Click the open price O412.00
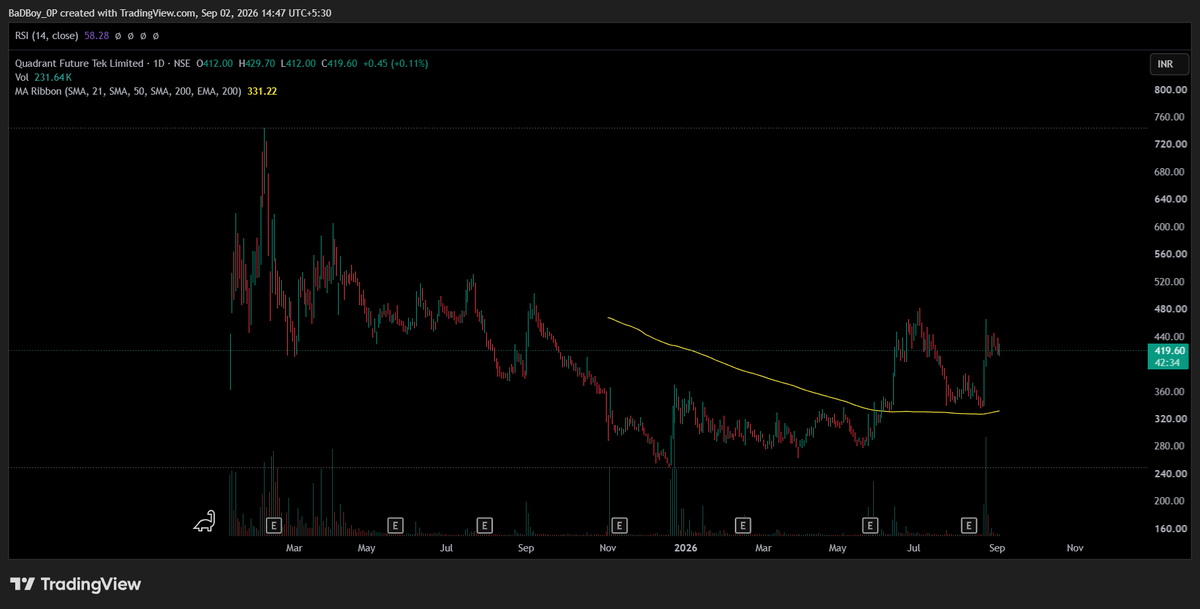This screenshot has height=609, width=1200. (x=215, y=63)
